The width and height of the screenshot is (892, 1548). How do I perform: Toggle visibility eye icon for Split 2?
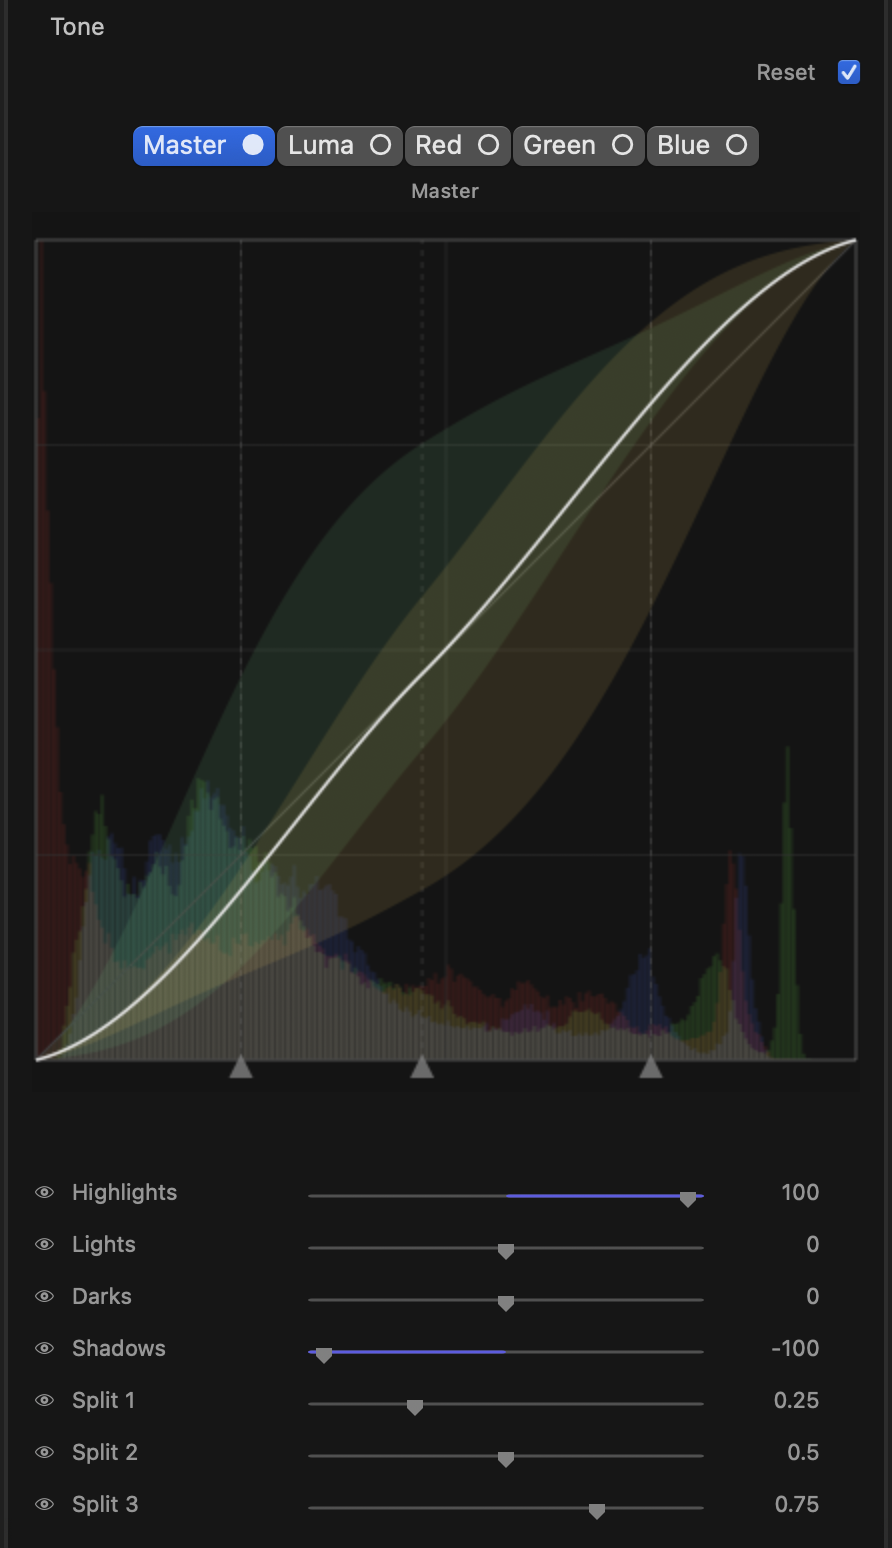coord(44,1452)
